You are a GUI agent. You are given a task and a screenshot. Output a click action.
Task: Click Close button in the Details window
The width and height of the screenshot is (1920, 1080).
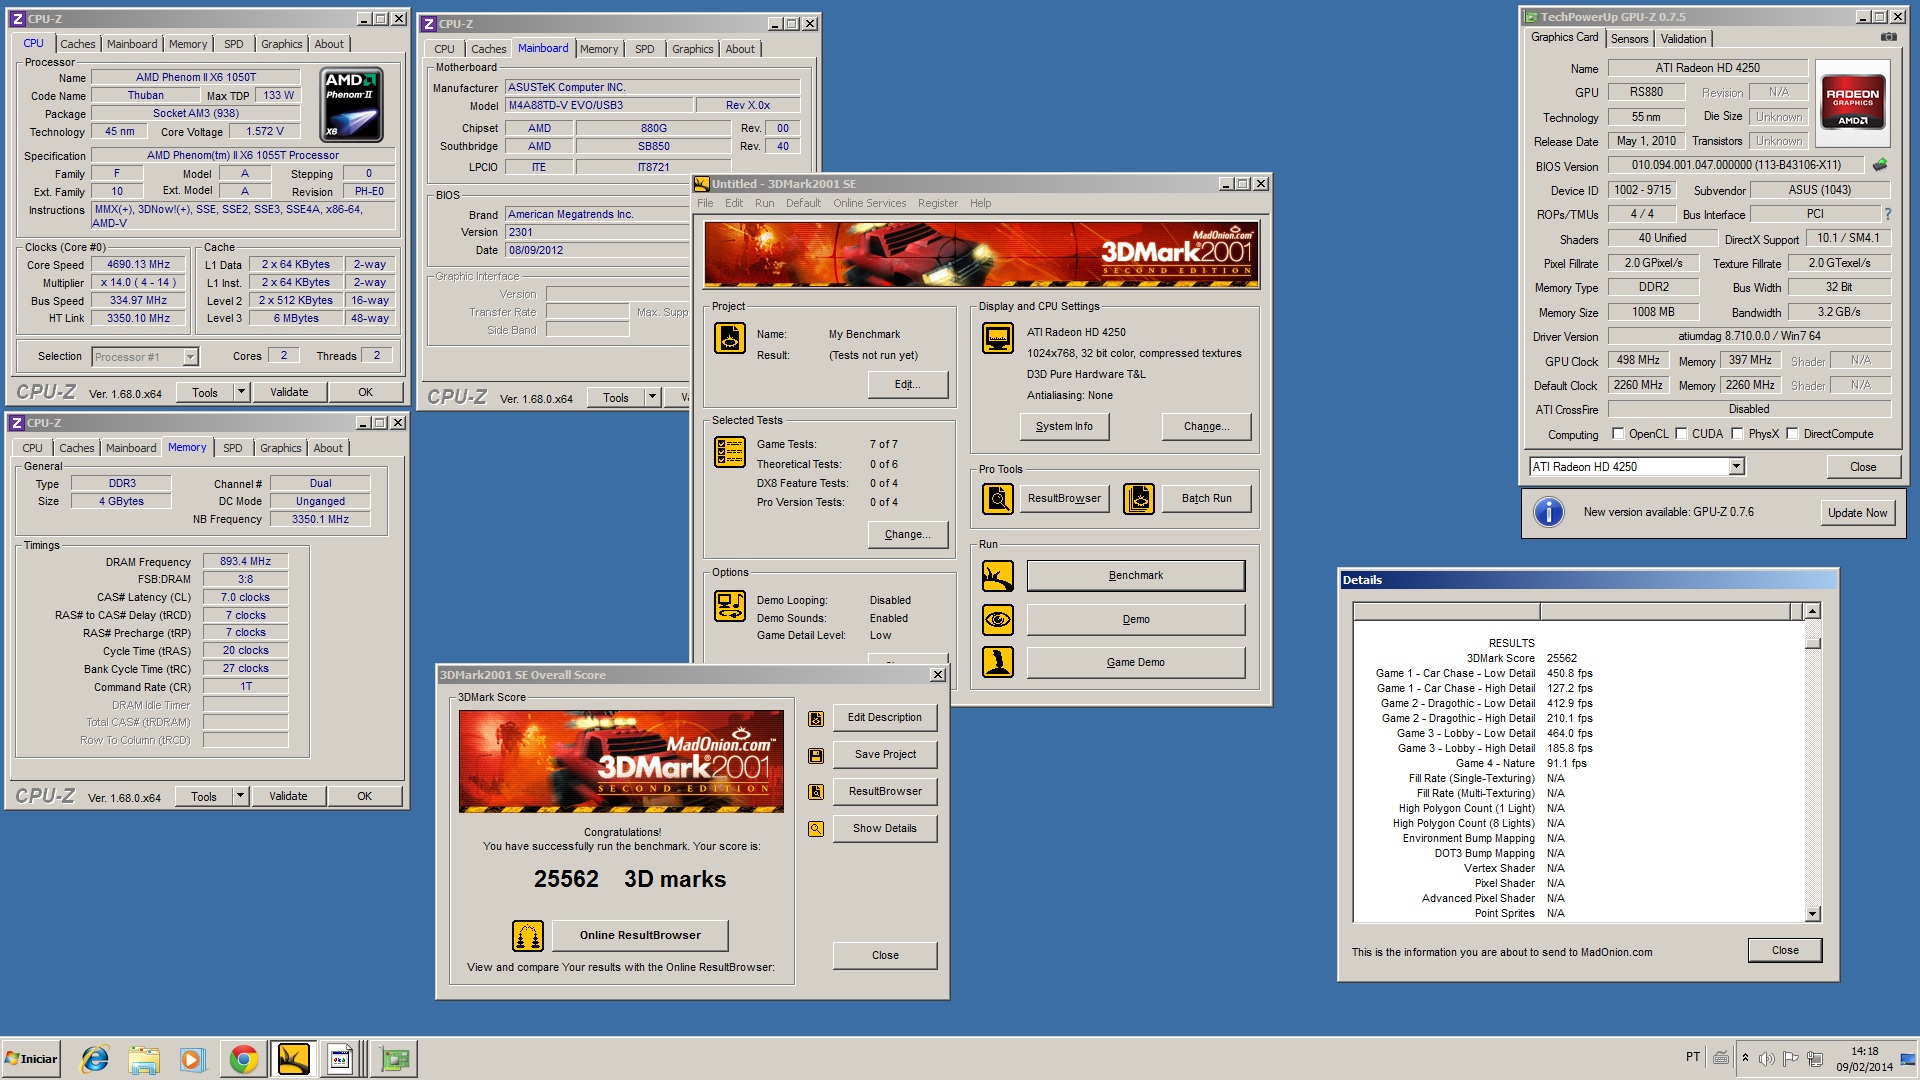coord(1784,951)
